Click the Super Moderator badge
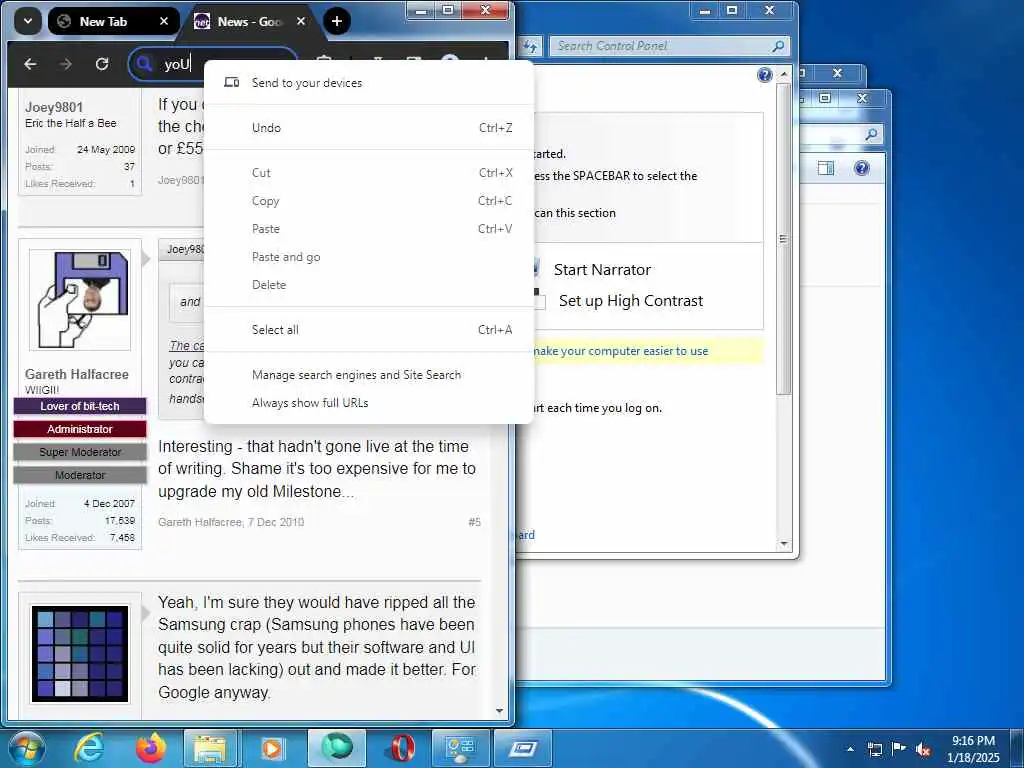Screen dimensions: 1024x768 point(80,452)
